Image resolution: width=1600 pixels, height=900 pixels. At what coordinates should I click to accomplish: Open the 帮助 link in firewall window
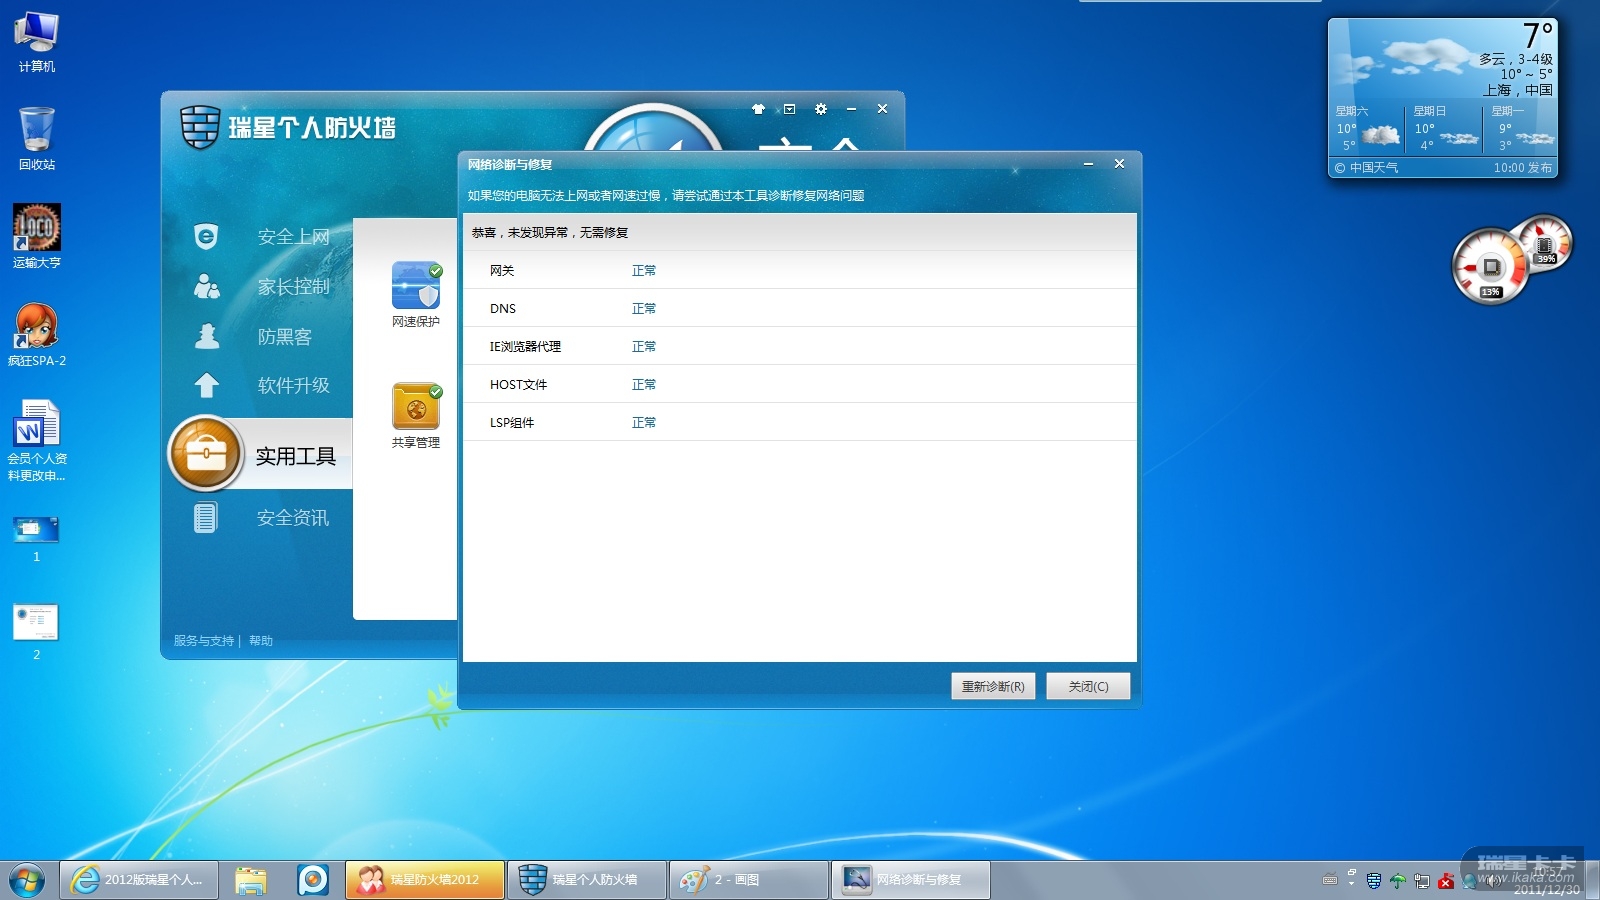pyautogui.click(x=261, y=641)
